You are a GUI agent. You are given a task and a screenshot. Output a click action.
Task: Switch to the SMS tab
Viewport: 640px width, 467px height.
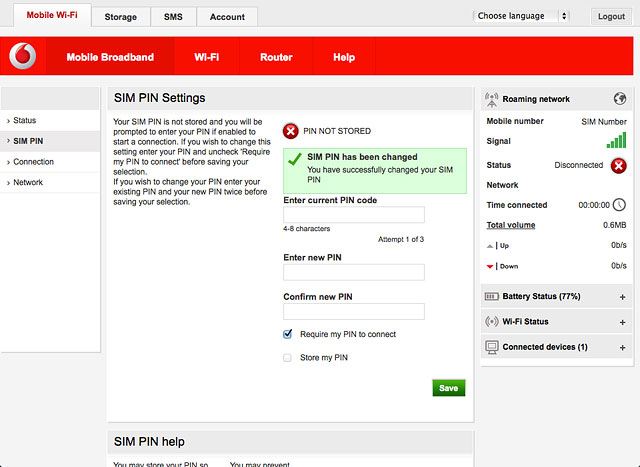pyautogui.click(x=173, y=17)
